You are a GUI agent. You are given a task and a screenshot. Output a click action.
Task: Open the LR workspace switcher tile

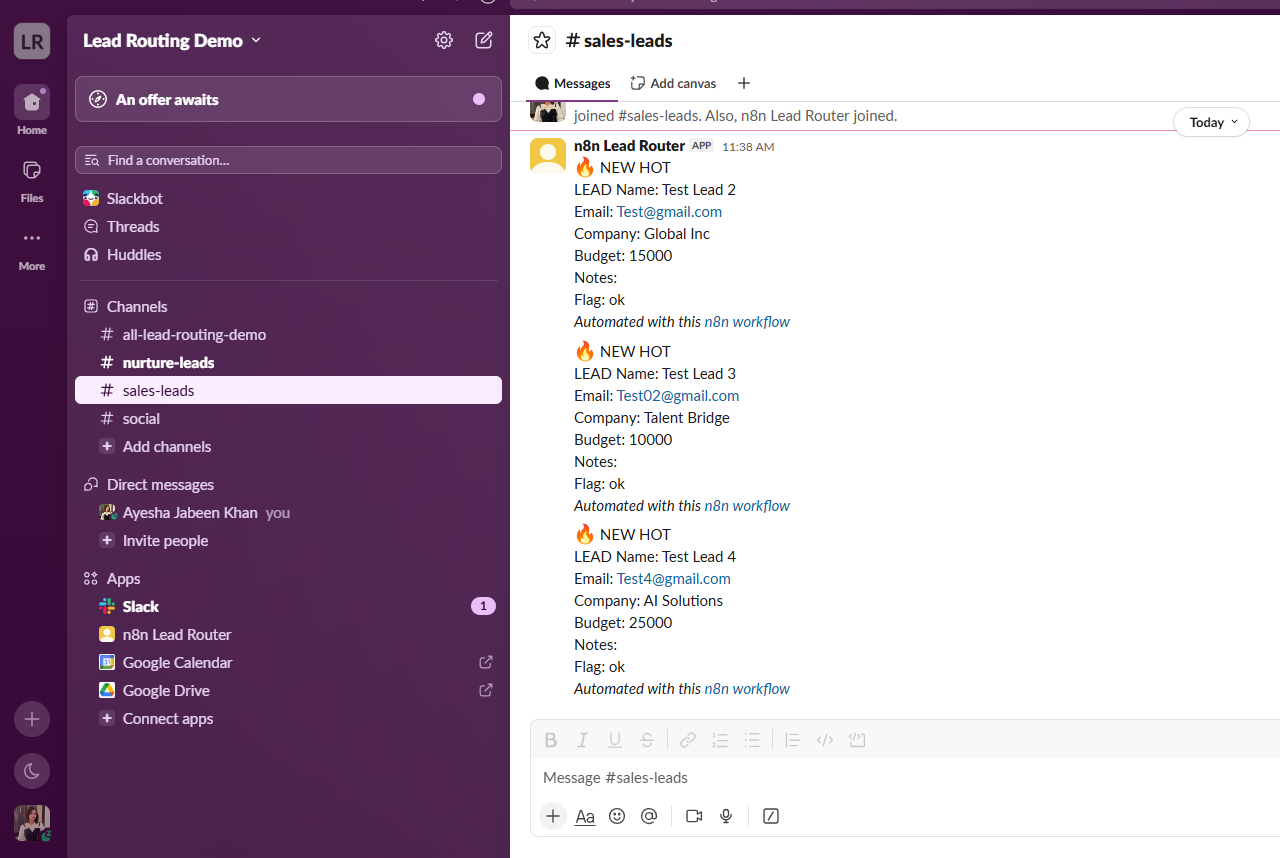pyautogui.click(x=32, y=41)
